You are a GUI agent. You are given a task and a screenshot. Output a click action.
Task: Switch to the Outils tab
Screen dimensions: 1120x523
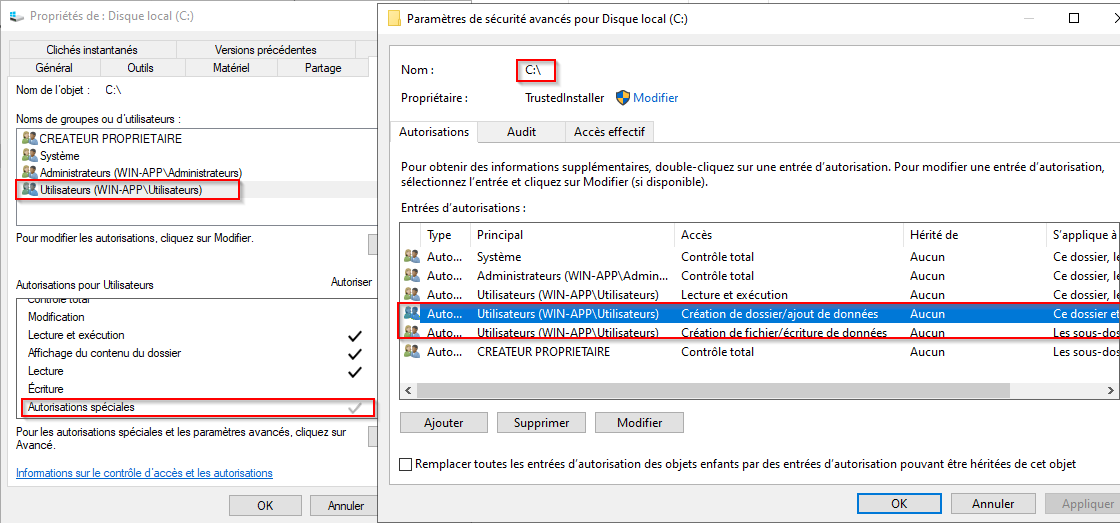tap(141, 68)
